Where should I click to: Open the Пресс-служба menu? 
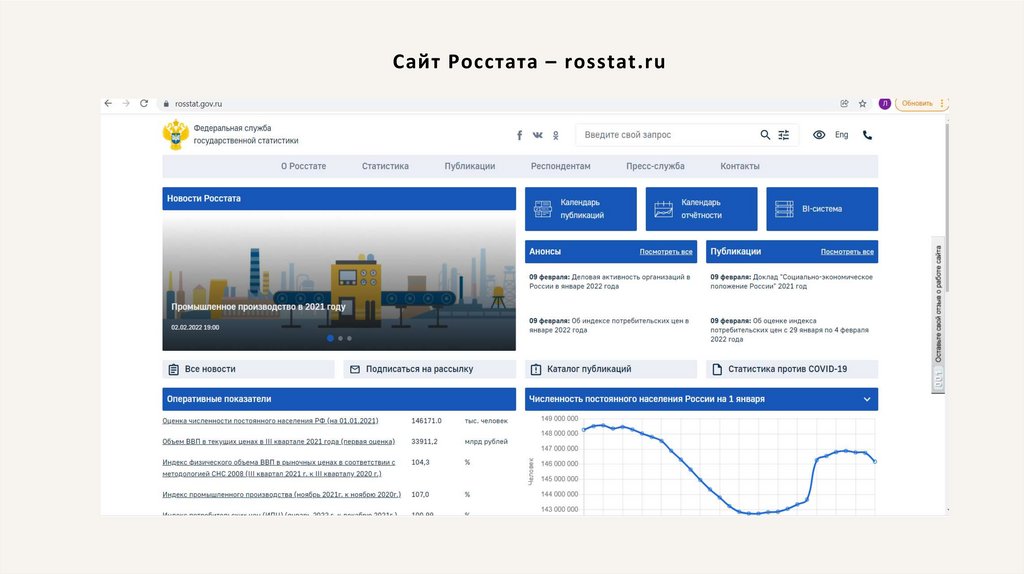tap(655, 166)
